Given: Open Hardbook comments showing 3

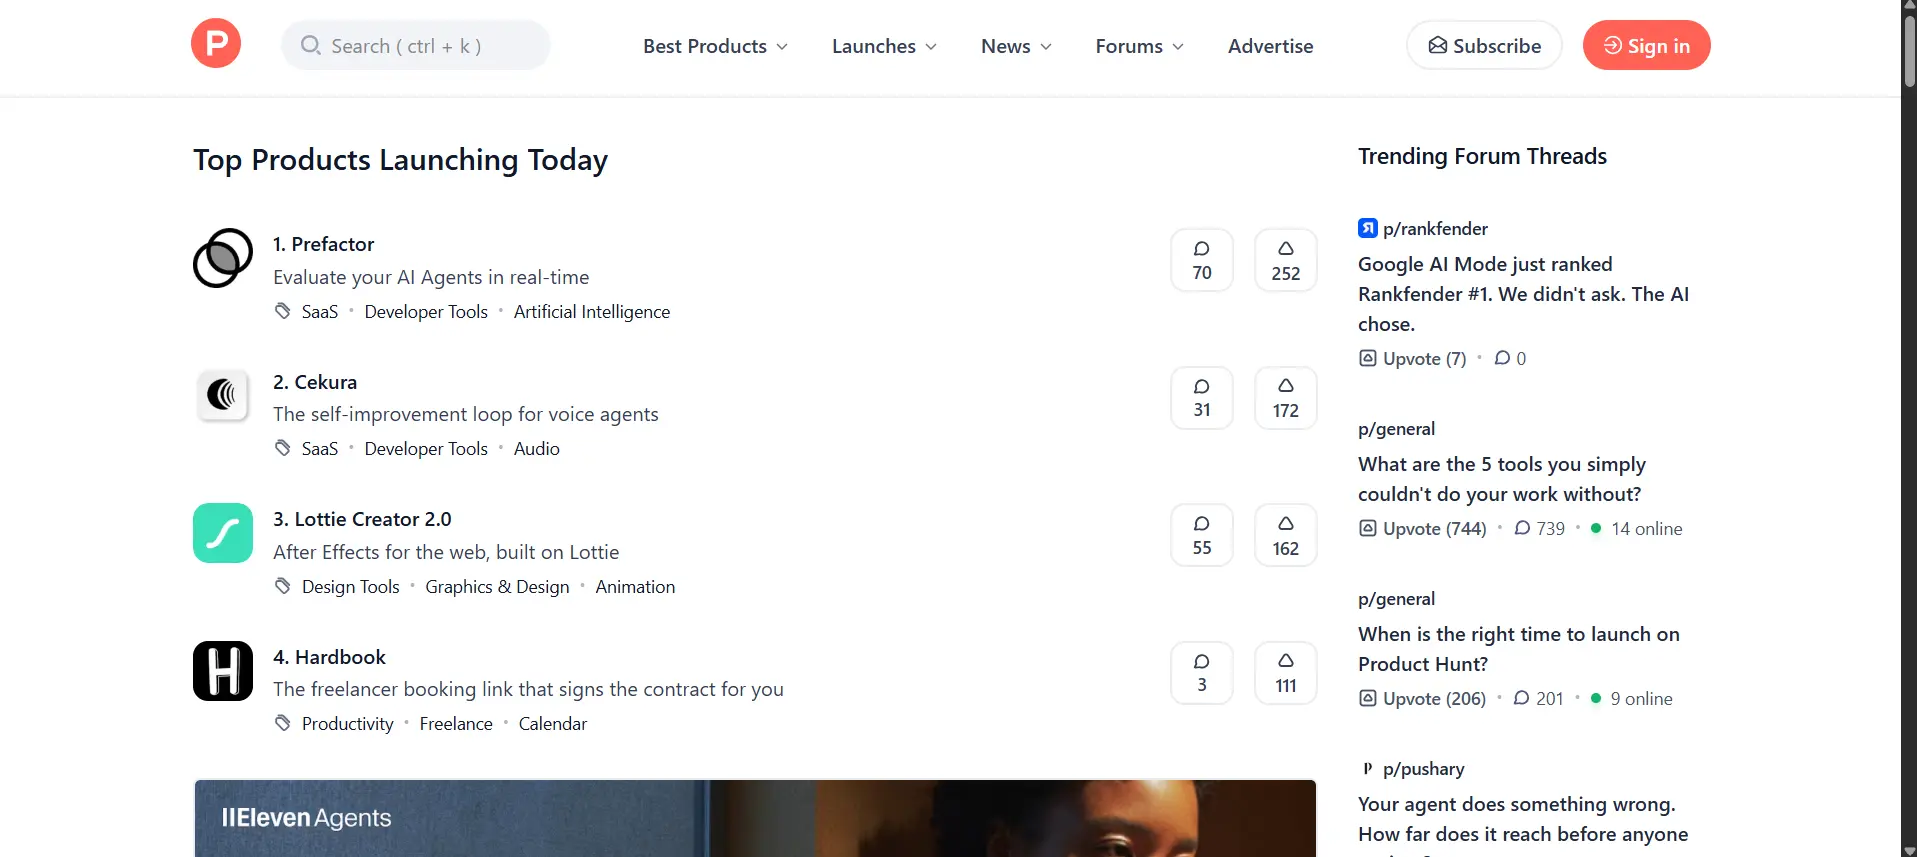Looking at the screenshot, I should pos(1202,673).
